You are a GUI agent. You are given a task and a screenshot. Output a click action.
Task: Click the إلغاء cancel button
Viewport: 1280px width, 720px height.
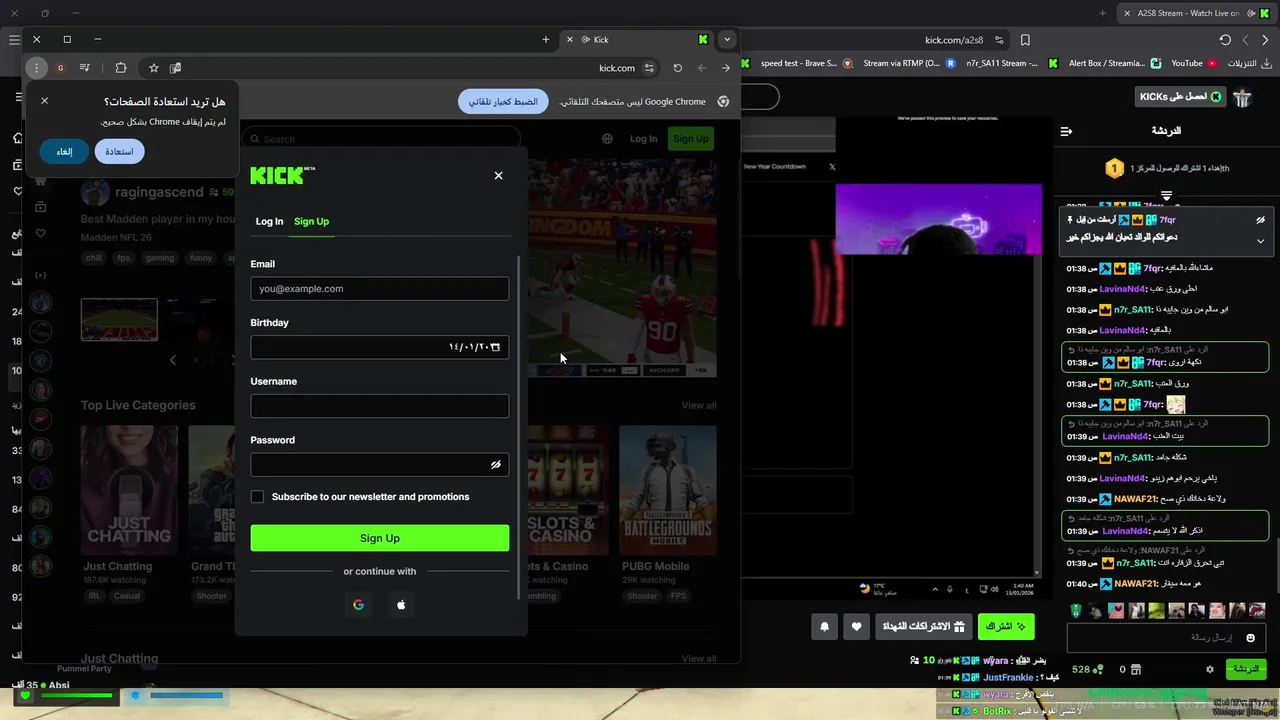click(x=64, y=151)
